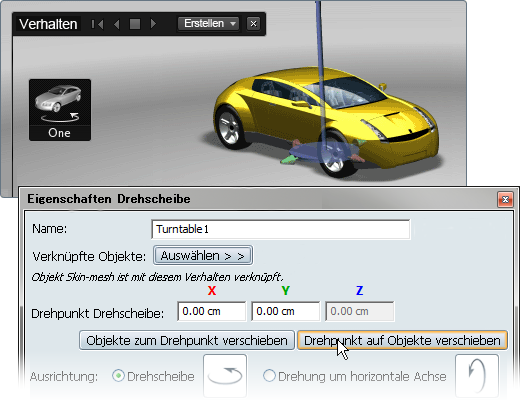The width and height of the screenshot is (525, 402).
Task: Click the turntable rotation arrow icon
Action: click(225, 375)
